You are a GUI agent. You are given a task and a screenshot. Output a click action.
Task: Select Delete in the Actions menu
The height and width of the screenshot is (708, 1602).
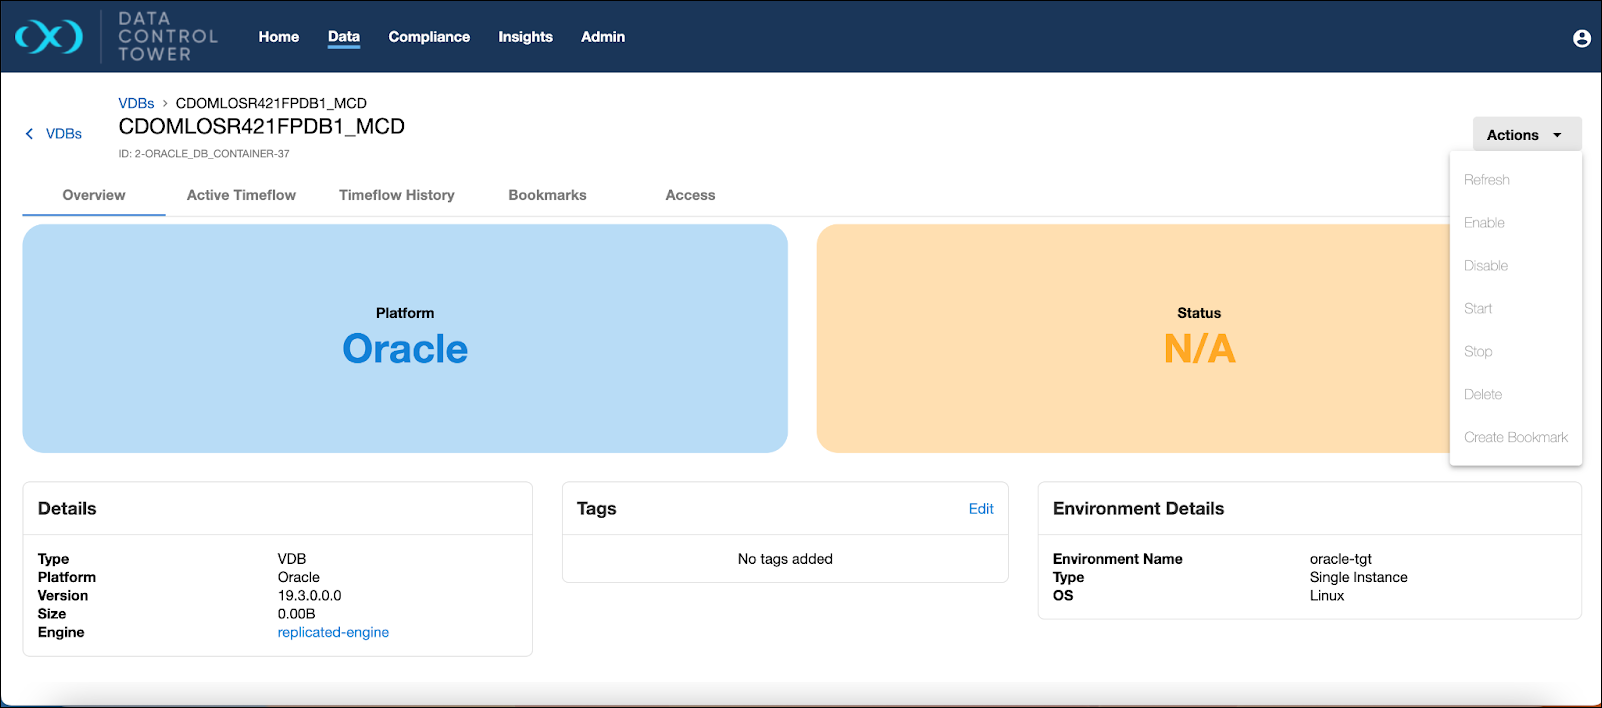(x=1482, y=395)
